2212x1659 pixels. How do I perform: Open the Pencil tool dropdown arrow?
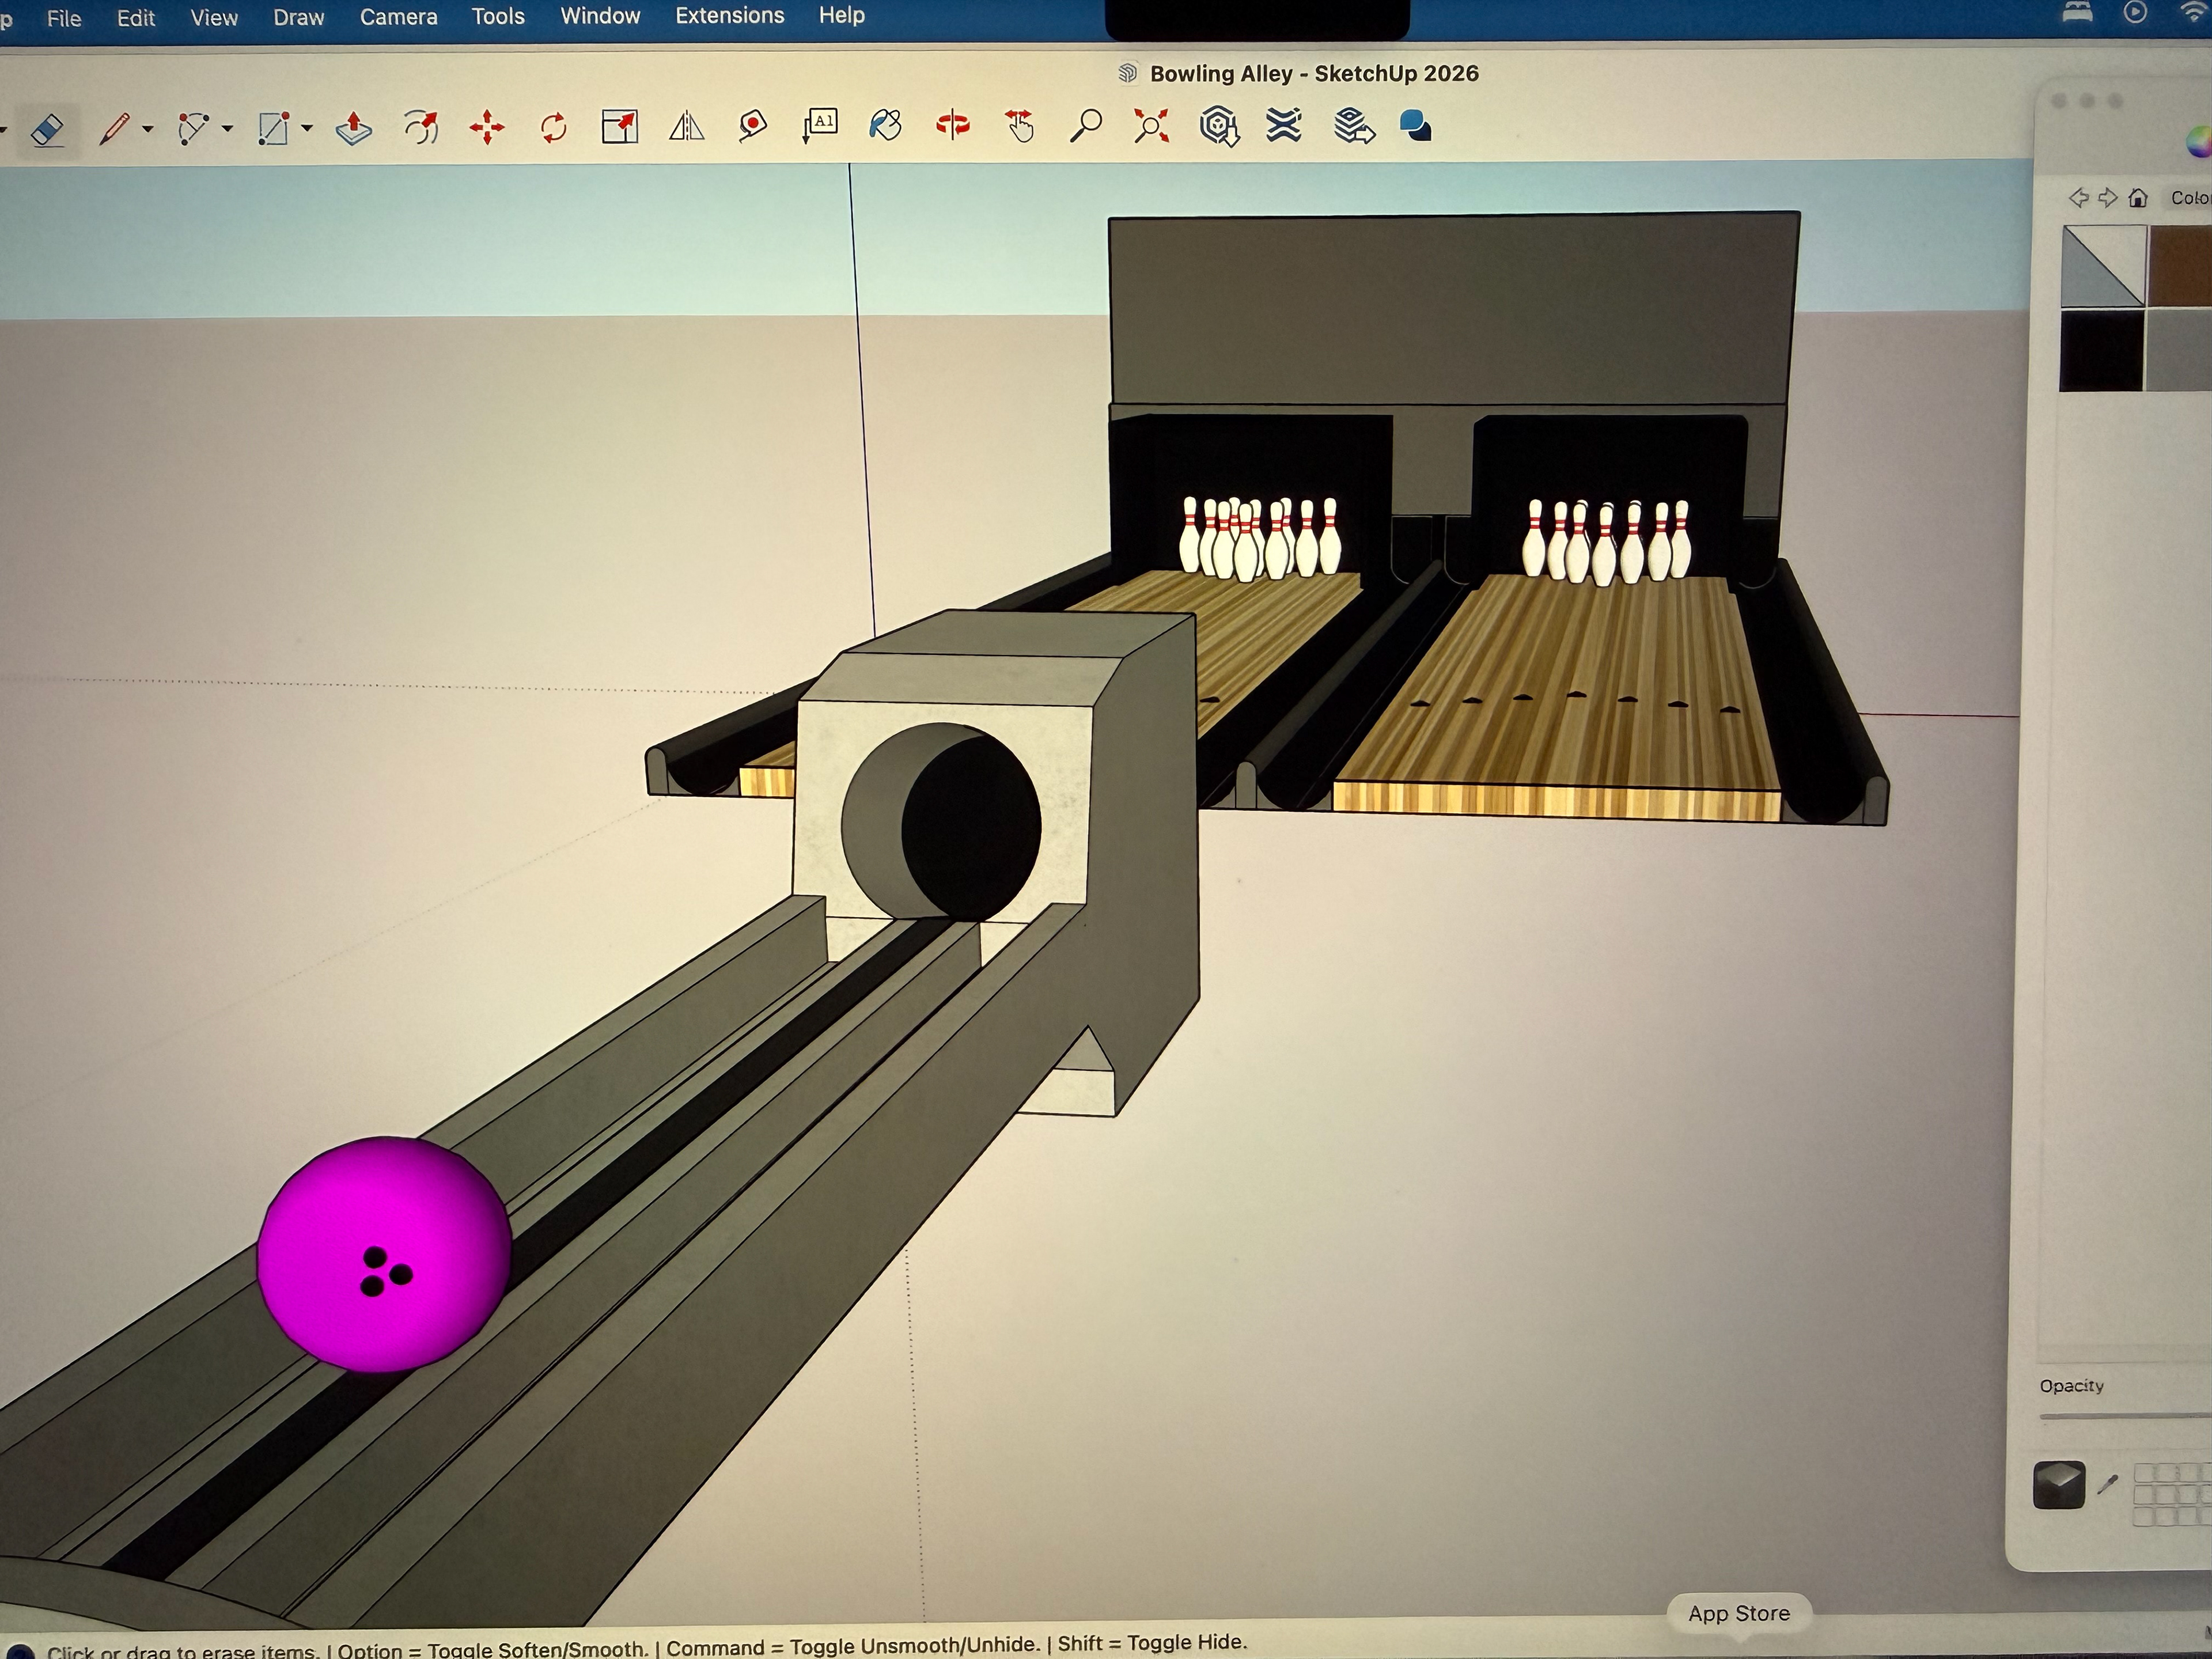pos(148,129)
